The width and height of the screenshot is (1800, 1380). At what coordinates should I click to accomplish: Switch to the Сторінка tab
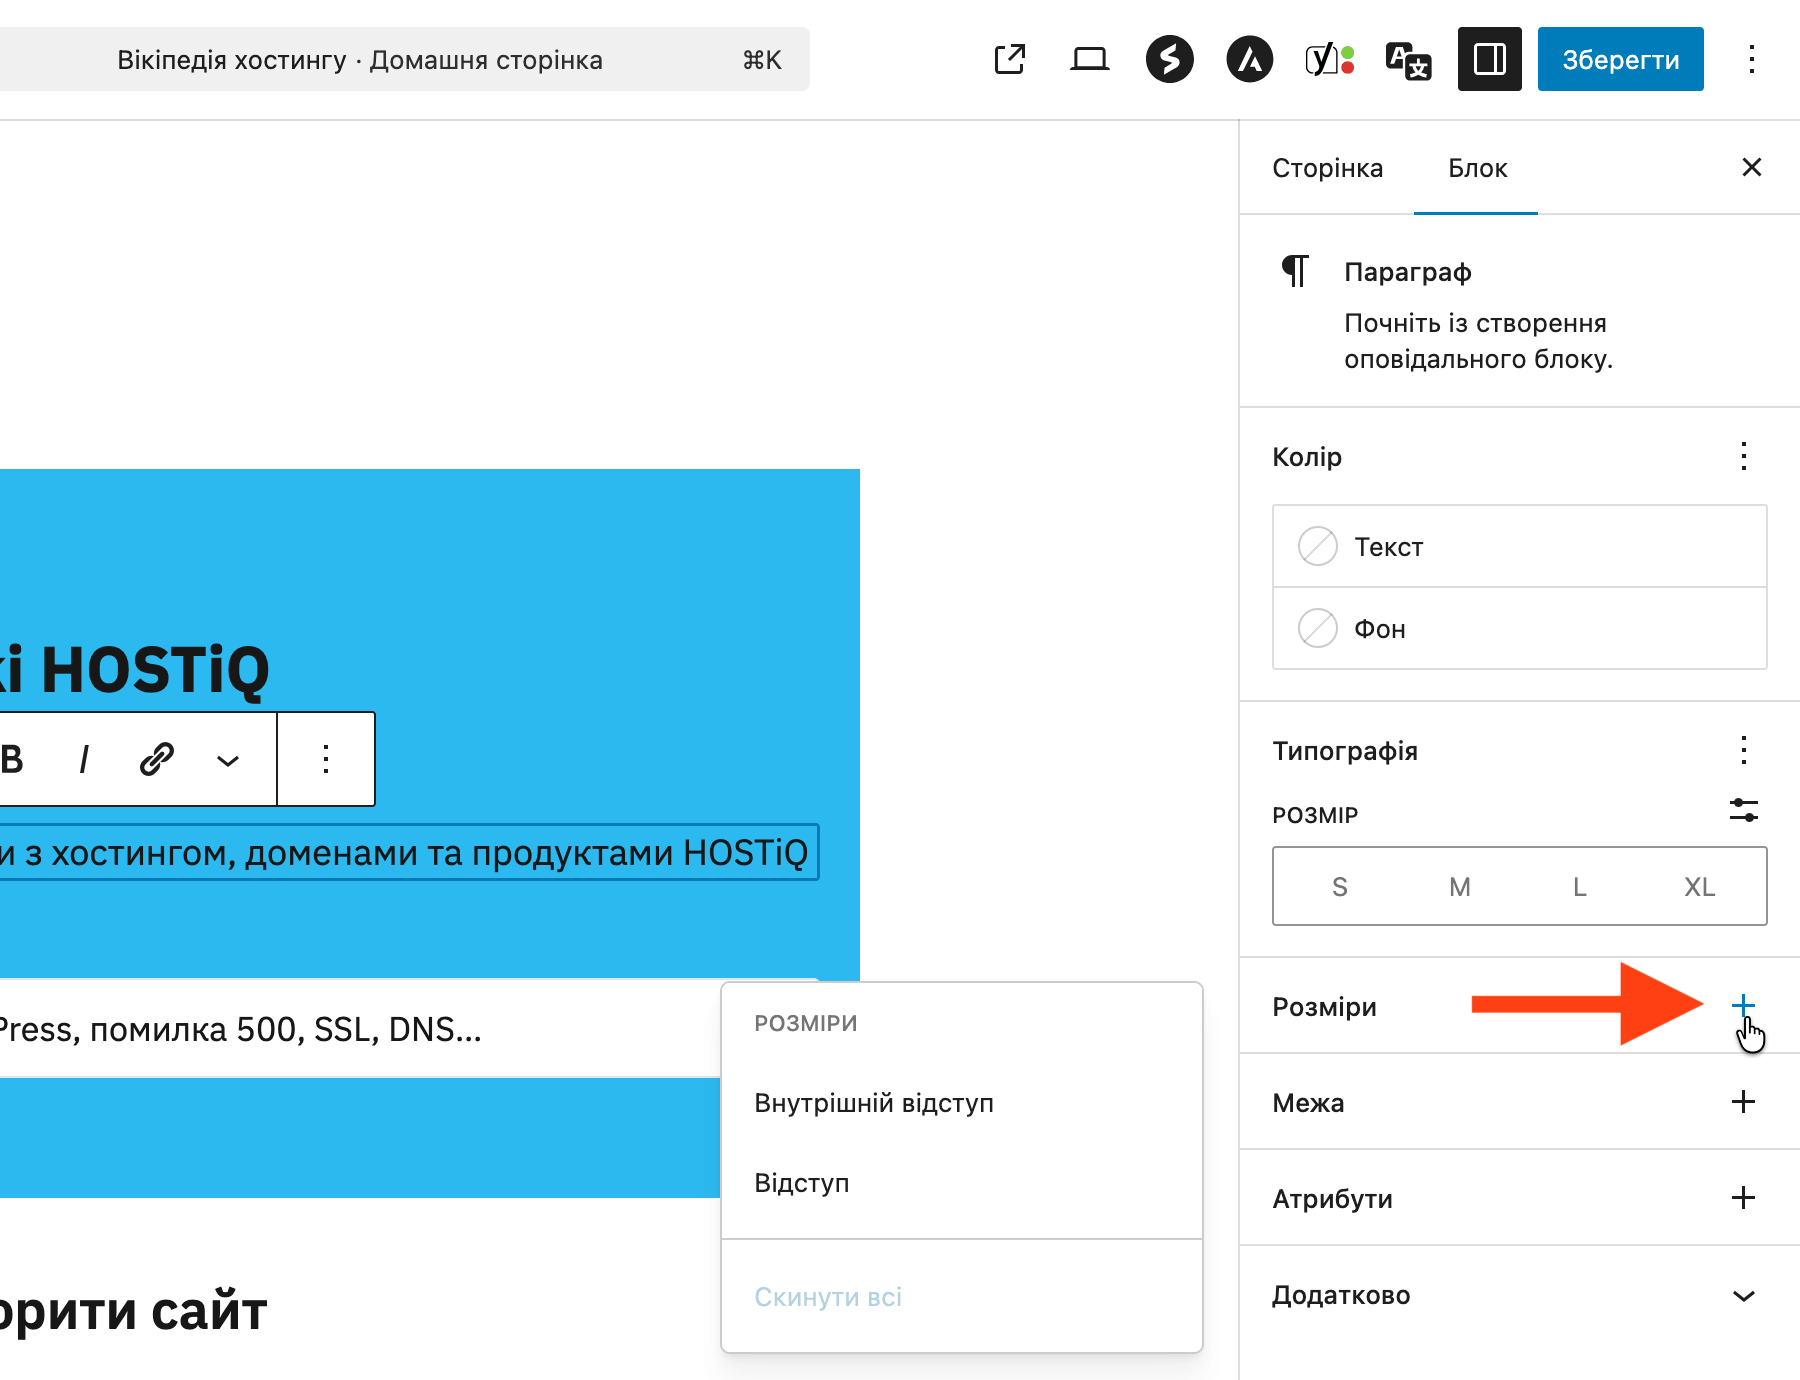click(x=1327, y=168)
